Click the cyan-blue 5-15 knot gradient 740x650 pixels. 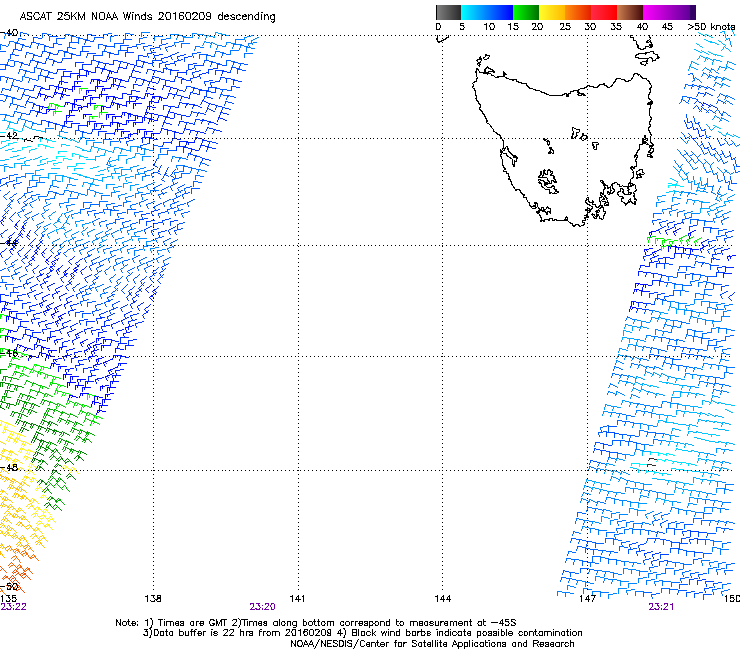coord(487,12)
